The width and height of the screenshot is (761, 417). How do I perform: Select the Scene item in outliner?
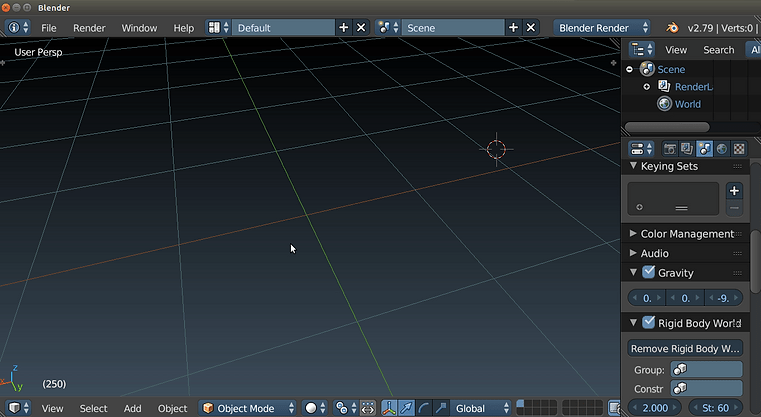671,69
